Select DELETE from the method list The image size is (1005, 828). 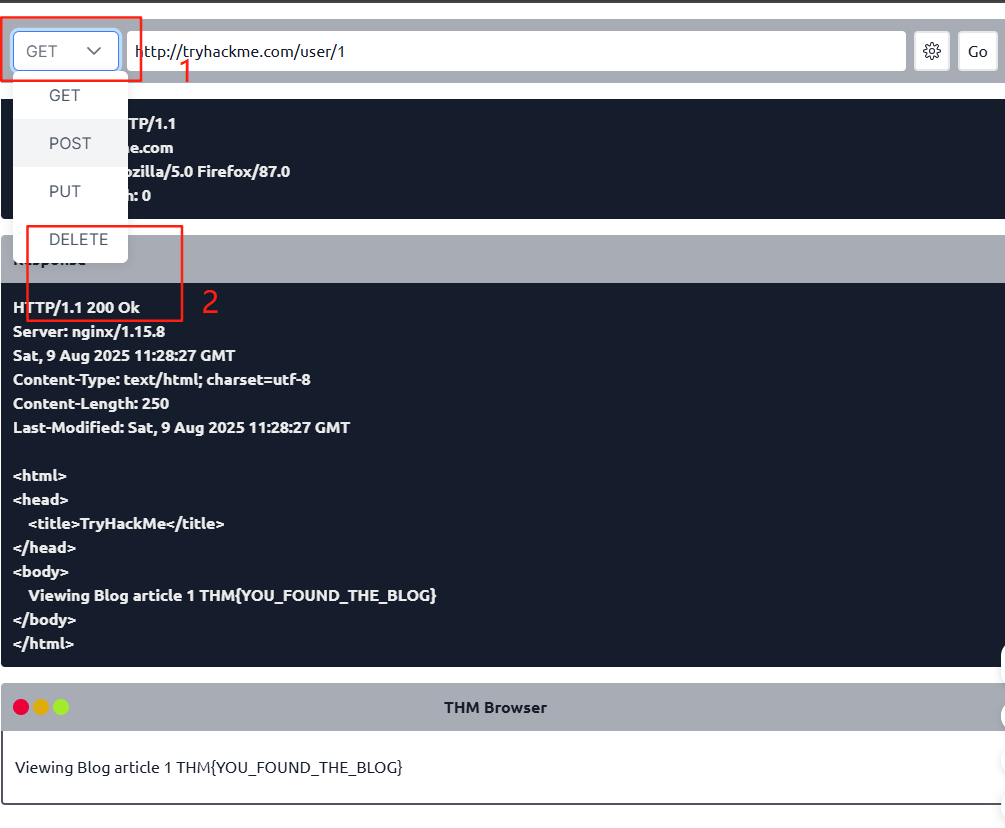(x=71, y=239)
